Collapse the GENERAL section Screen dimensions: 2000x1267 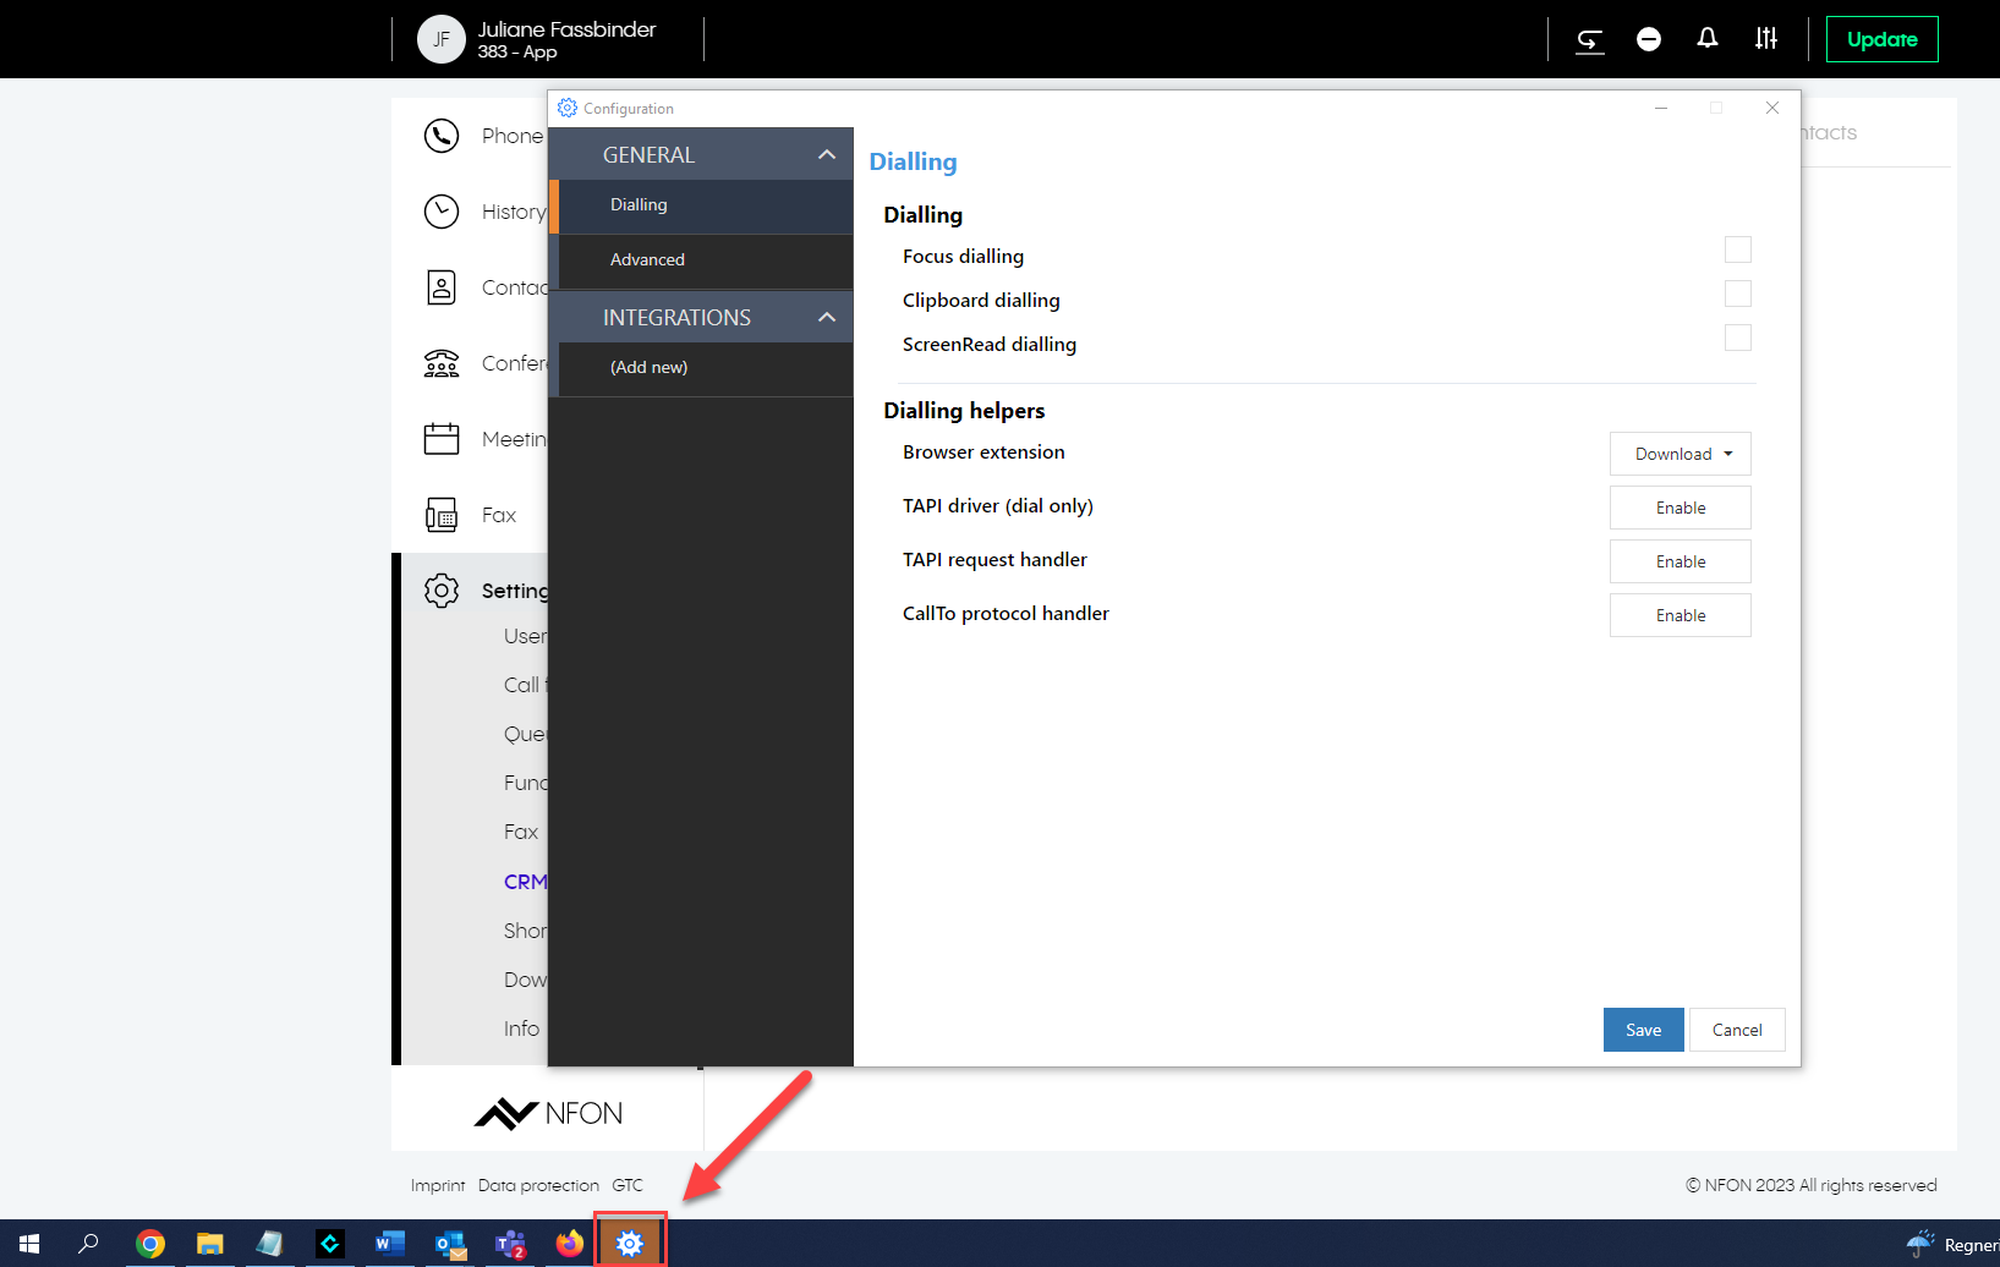click(826, 155)
